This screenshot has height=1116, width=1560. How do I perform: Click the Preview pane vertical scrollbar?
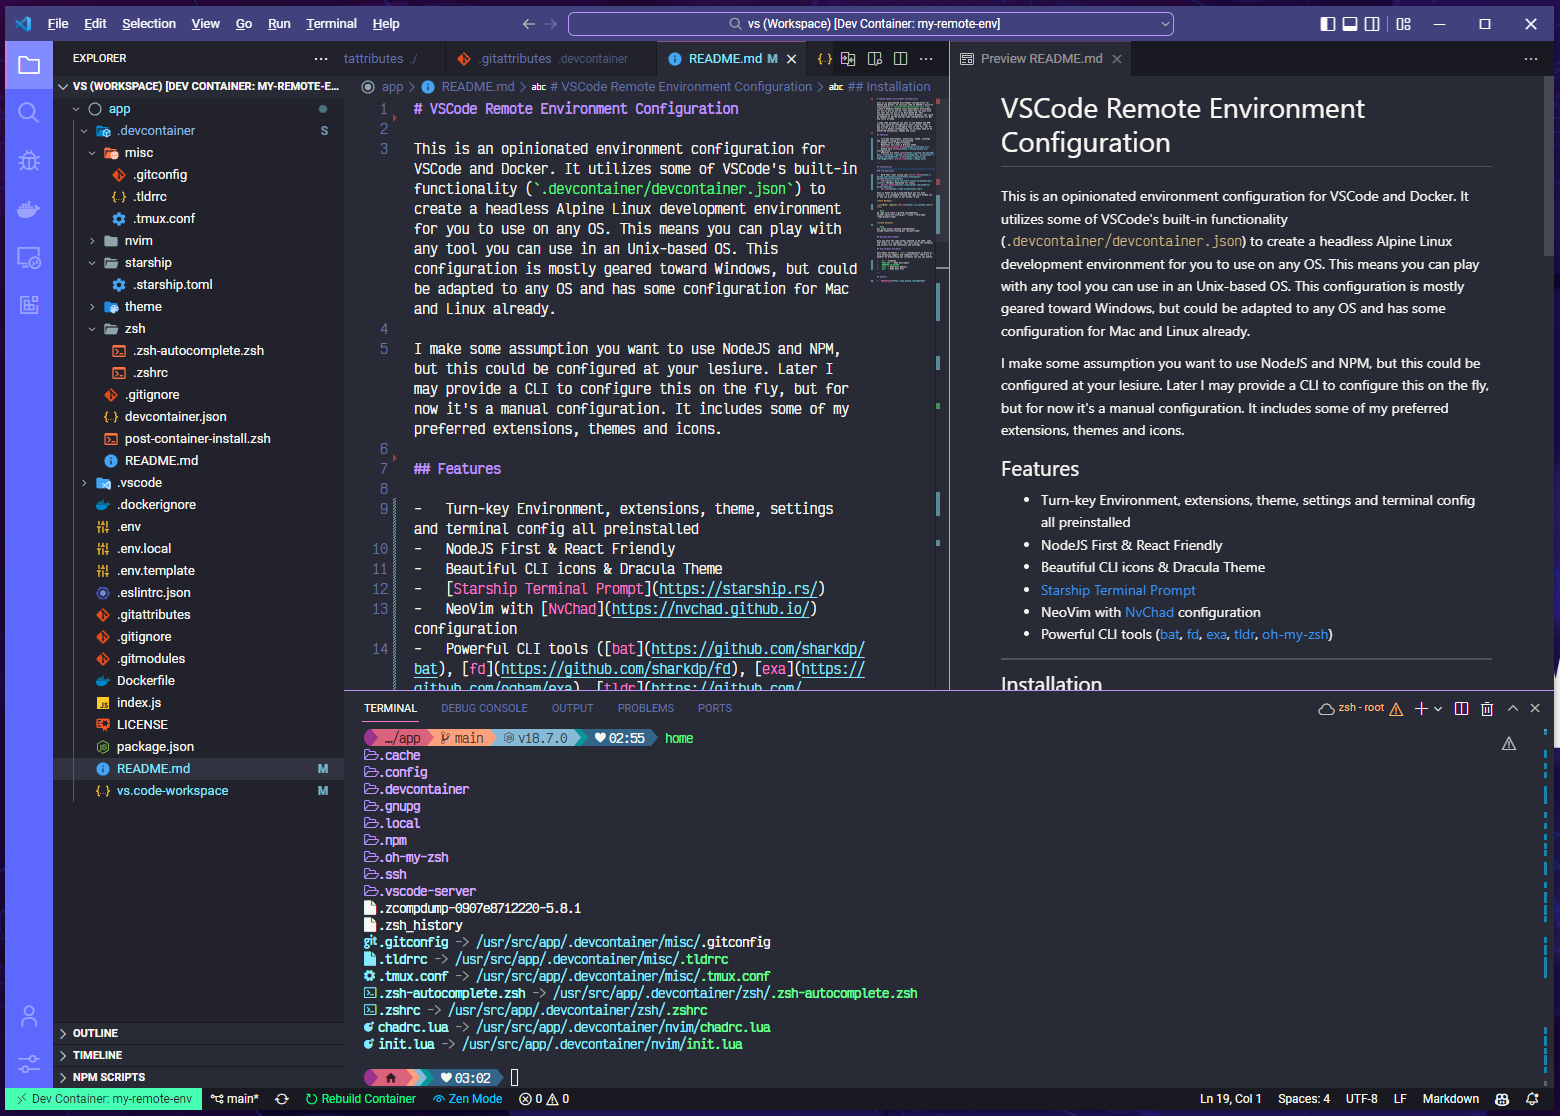1549,165
